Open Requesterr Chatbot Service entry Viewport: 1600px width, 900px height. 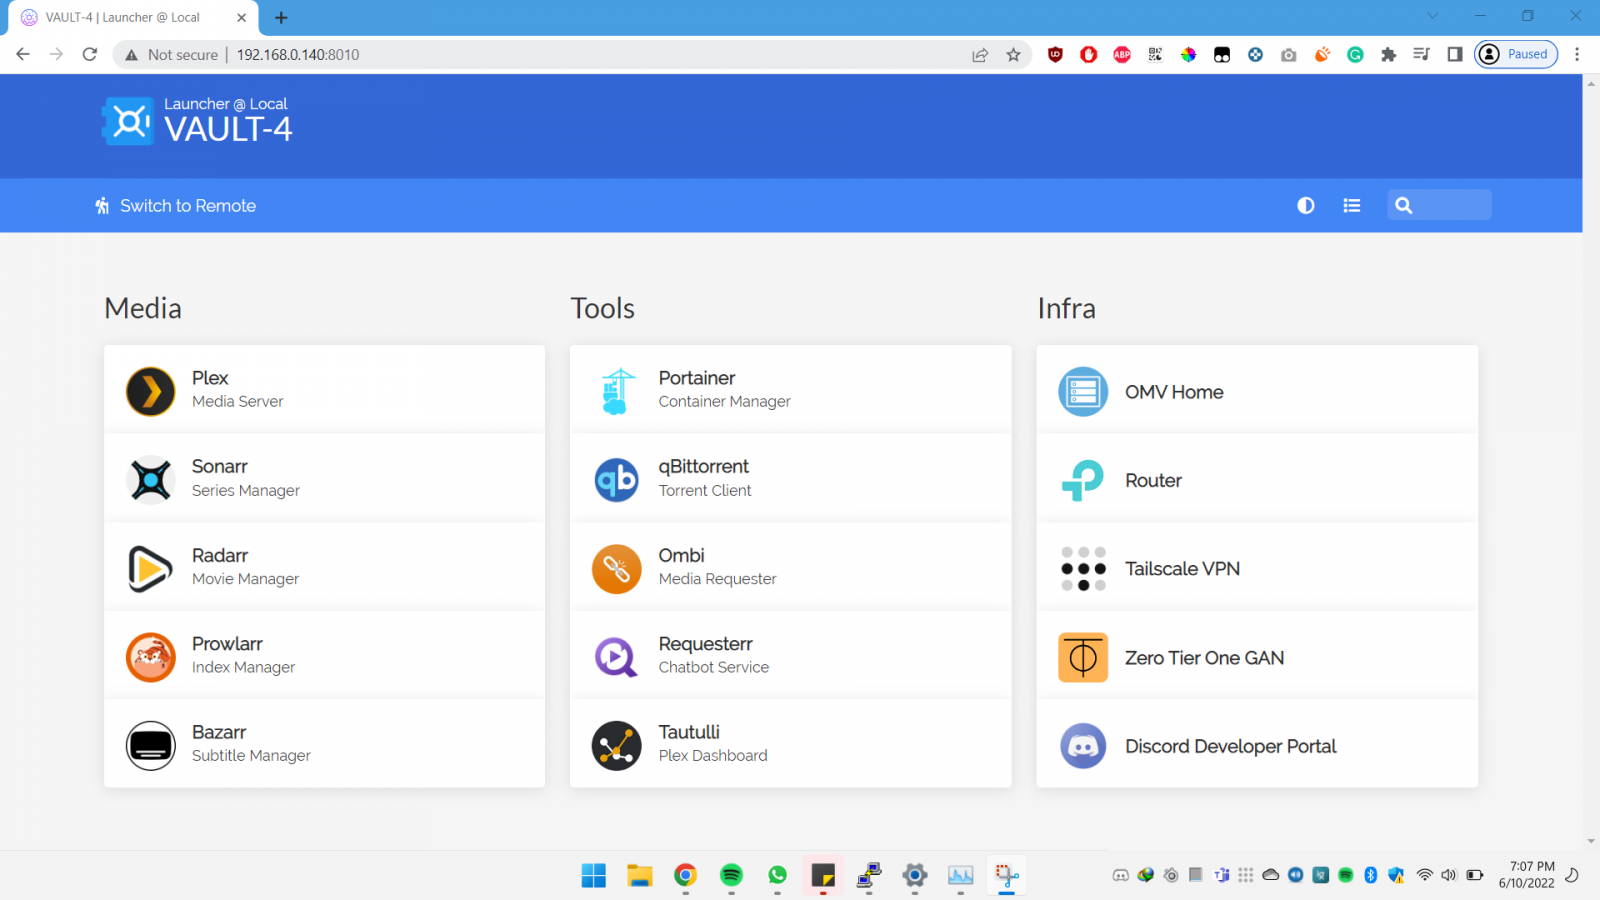point(790,655)
